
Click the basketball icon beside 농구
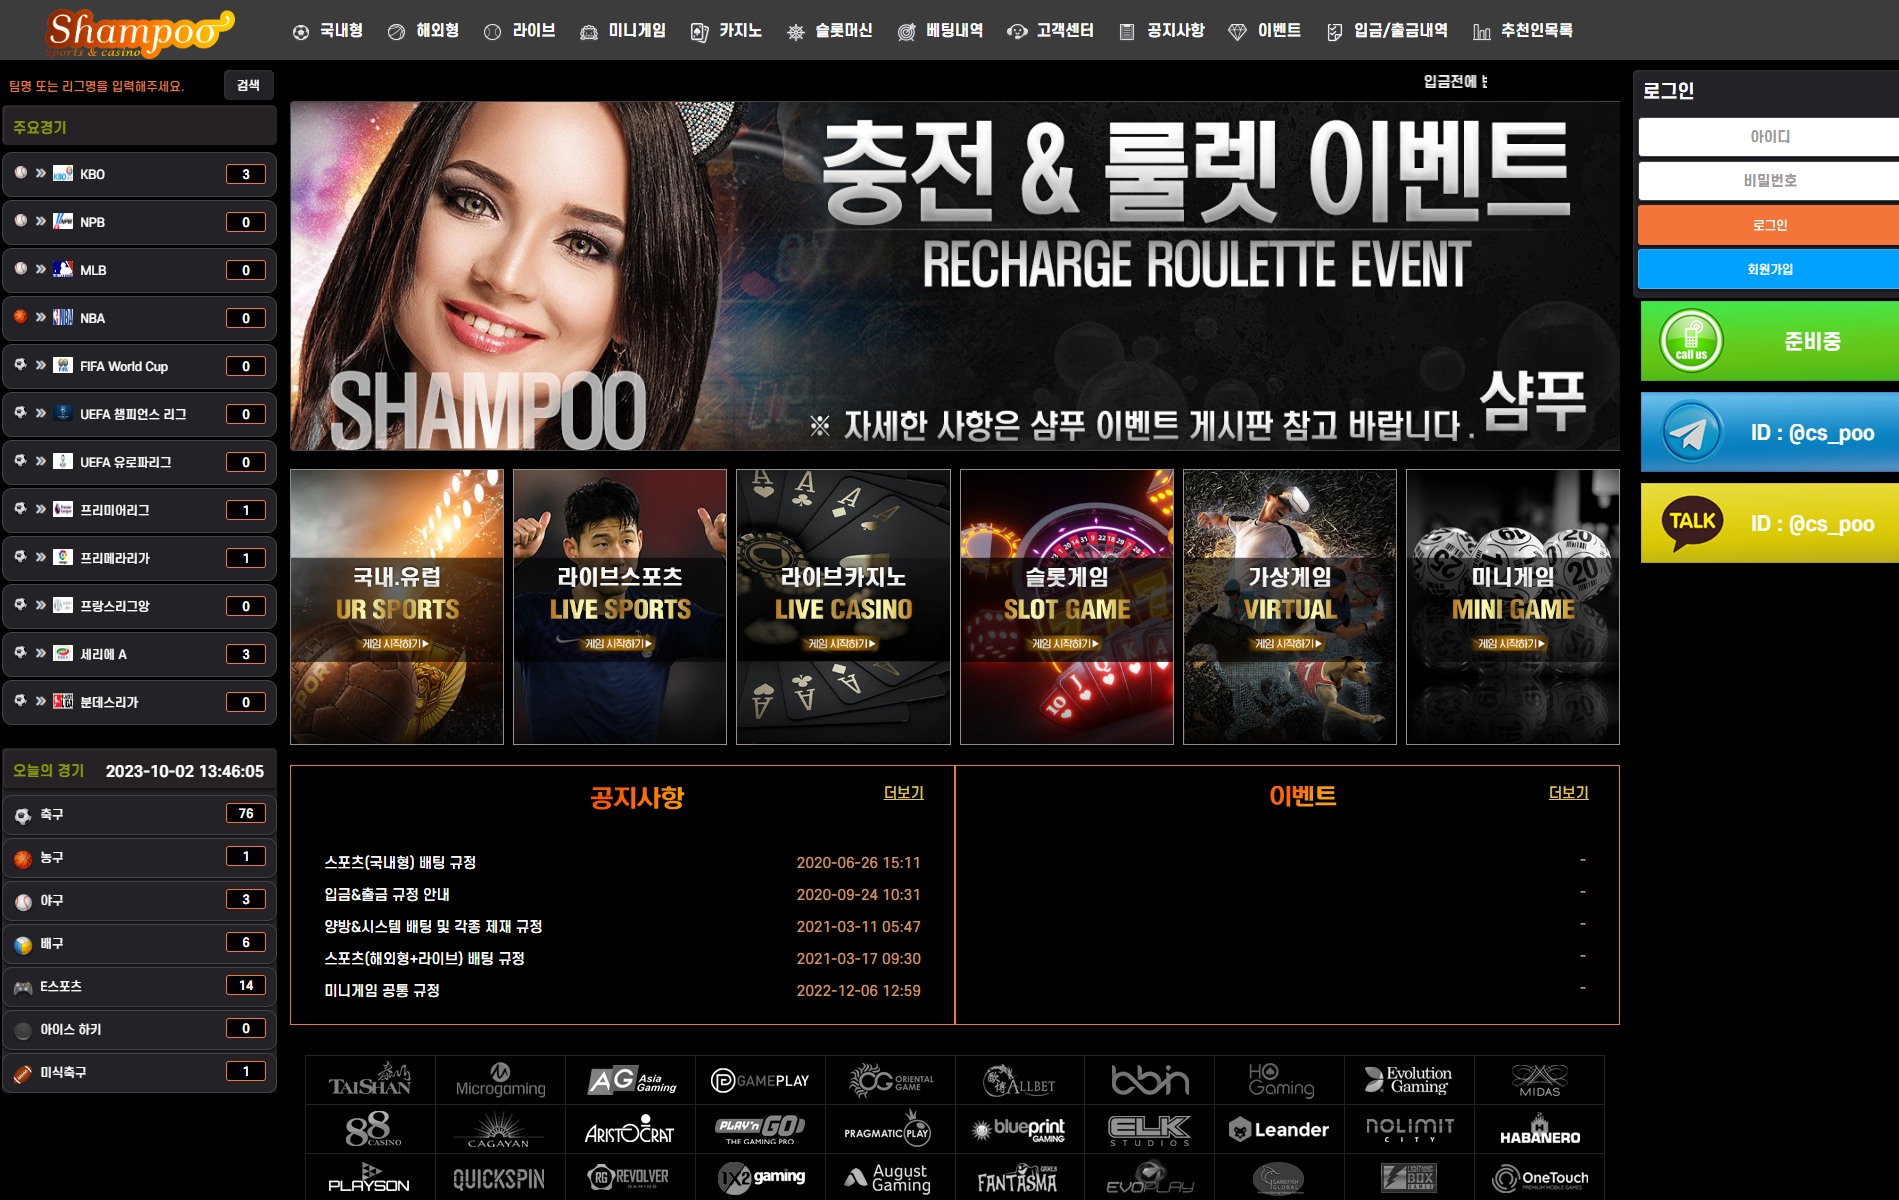[x=23, y=859]
